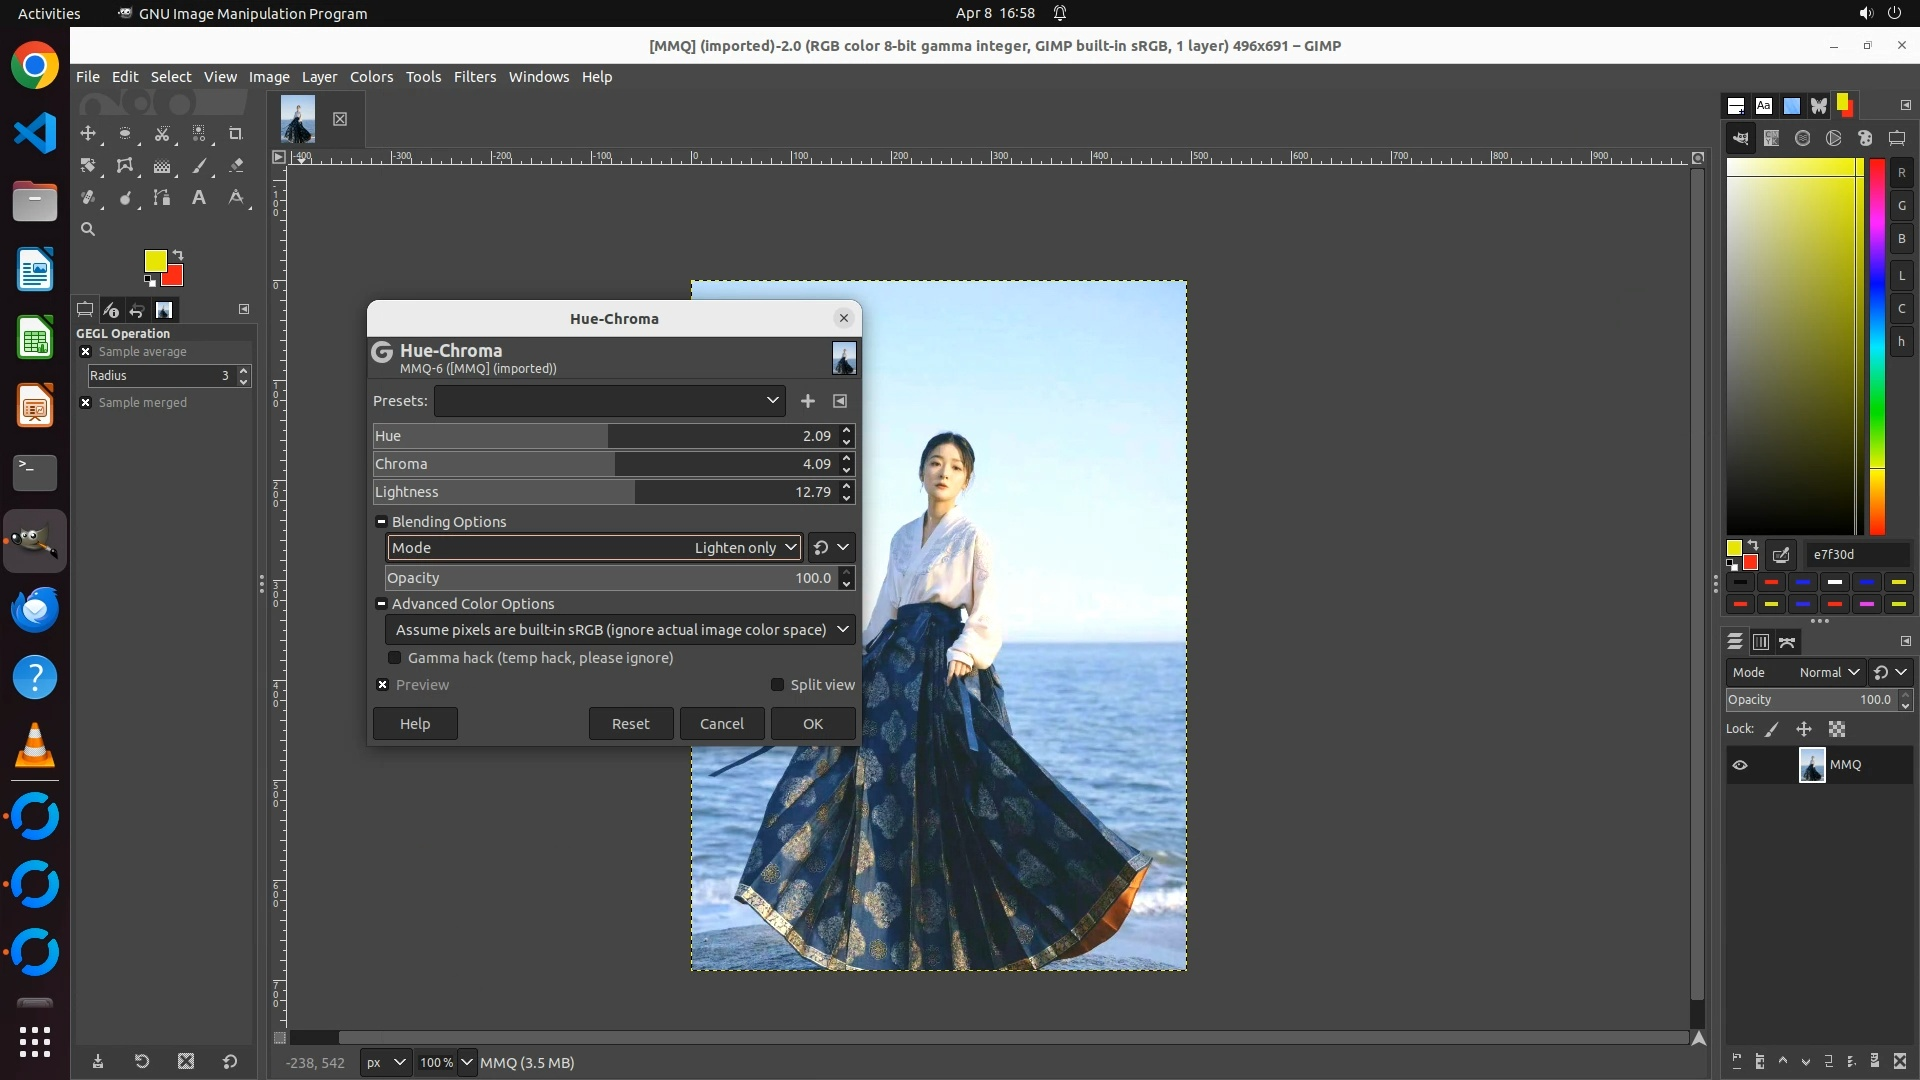Image resolution: width=1920 pixels, height=1080 pixels.
Task: Click the yellow foreground color swatch
Action: [x=154, y=260]
